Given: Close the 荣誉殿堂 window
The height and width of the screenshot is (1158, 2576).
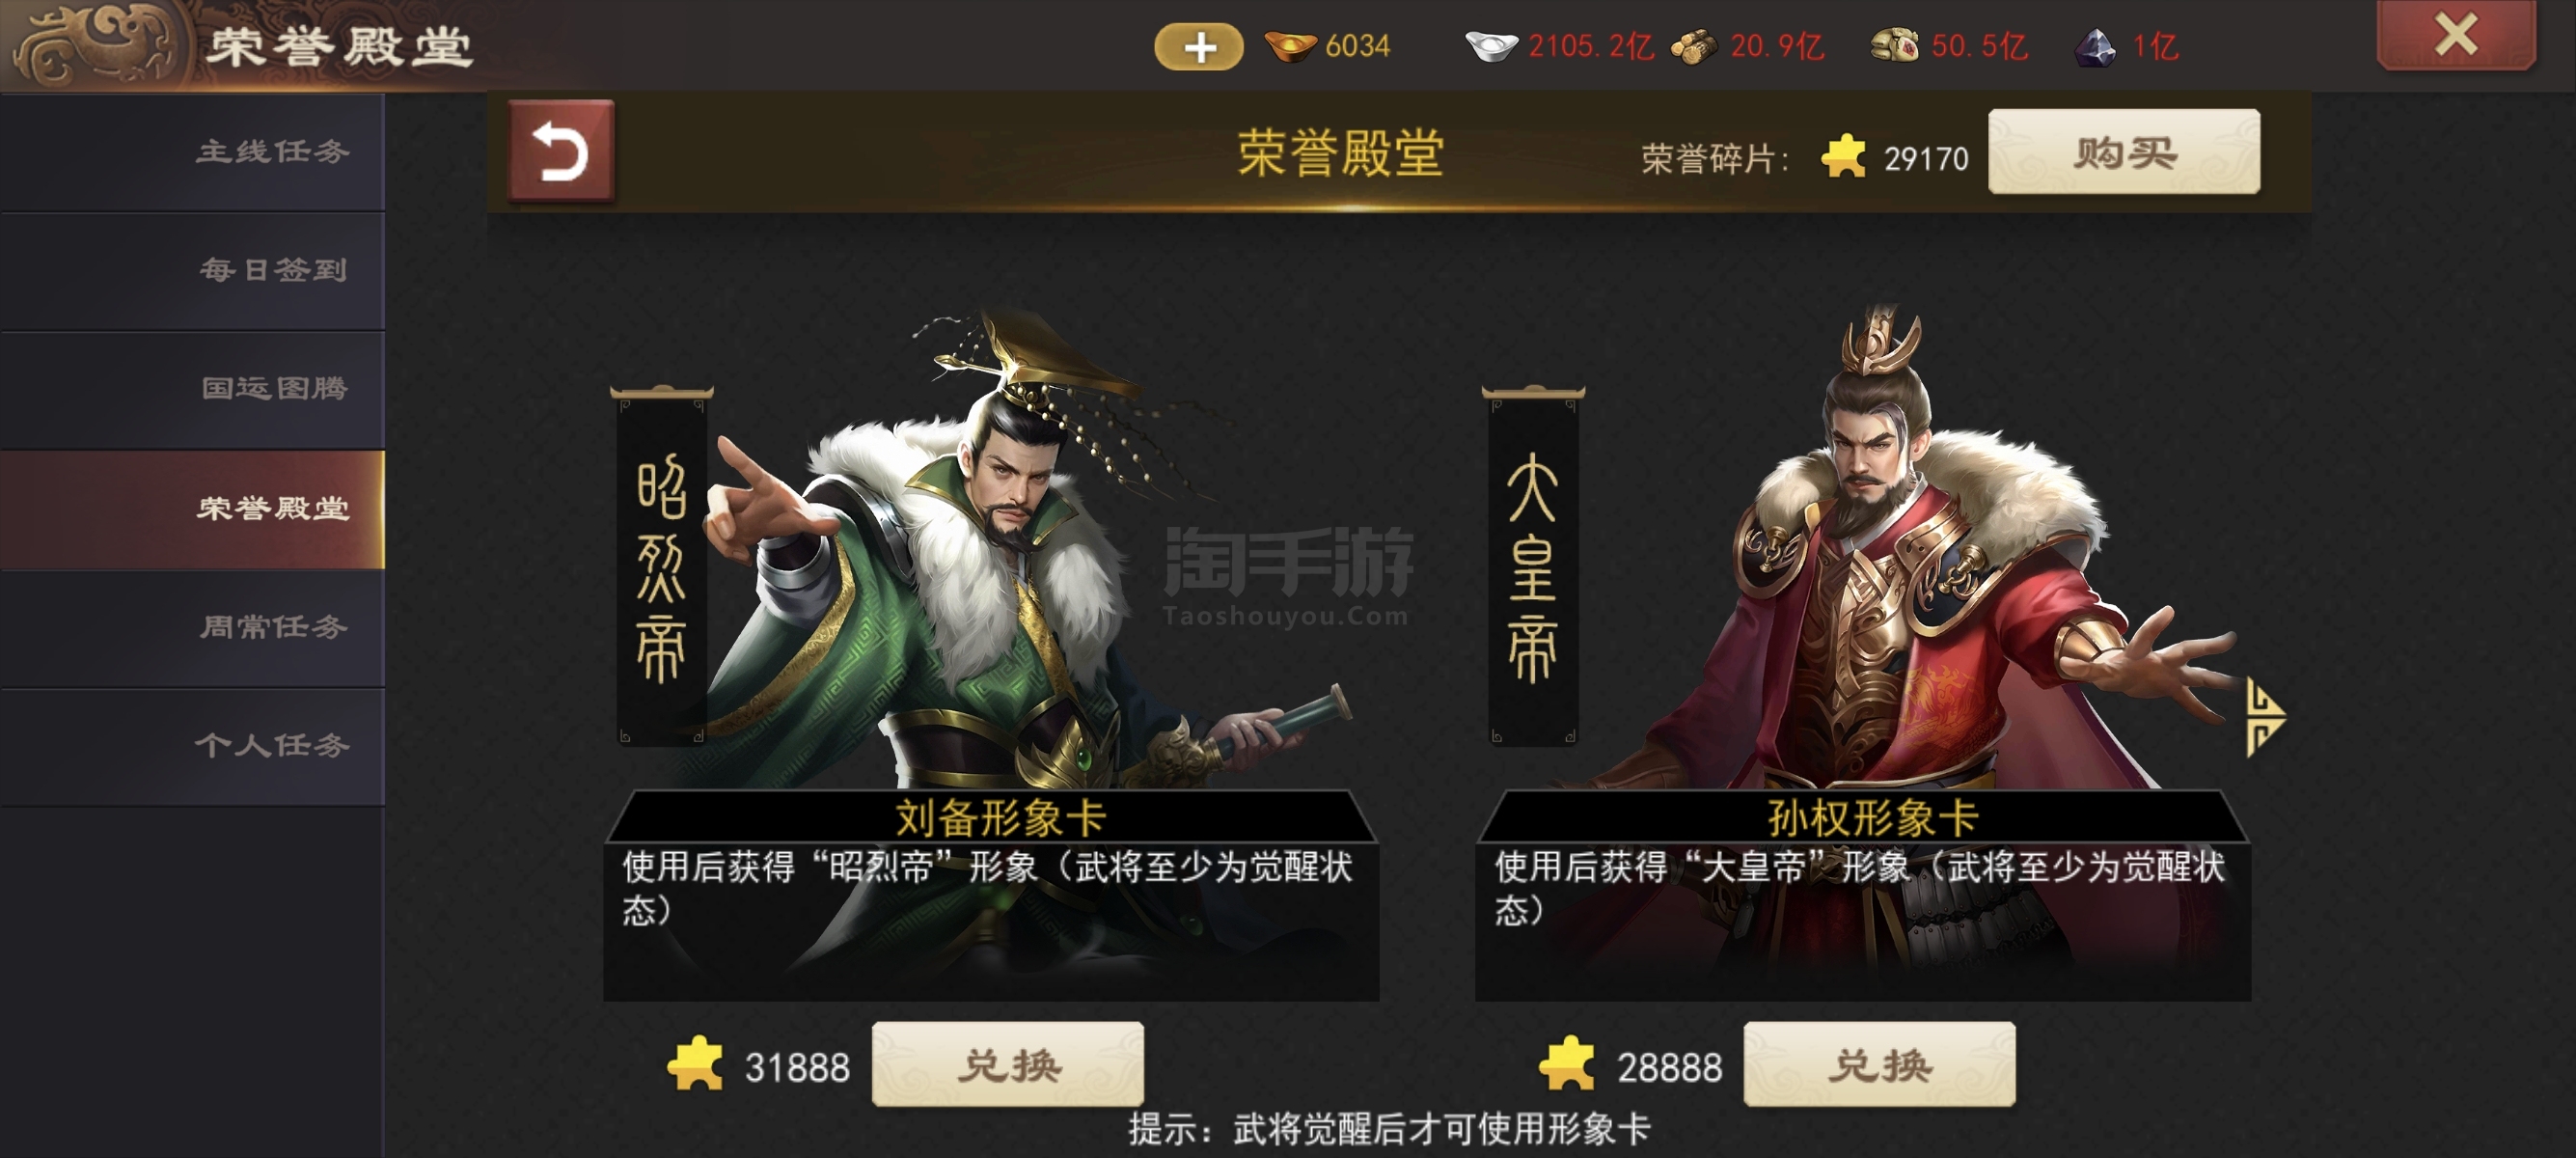Looking at the screenshot, I should (2456, 35).
